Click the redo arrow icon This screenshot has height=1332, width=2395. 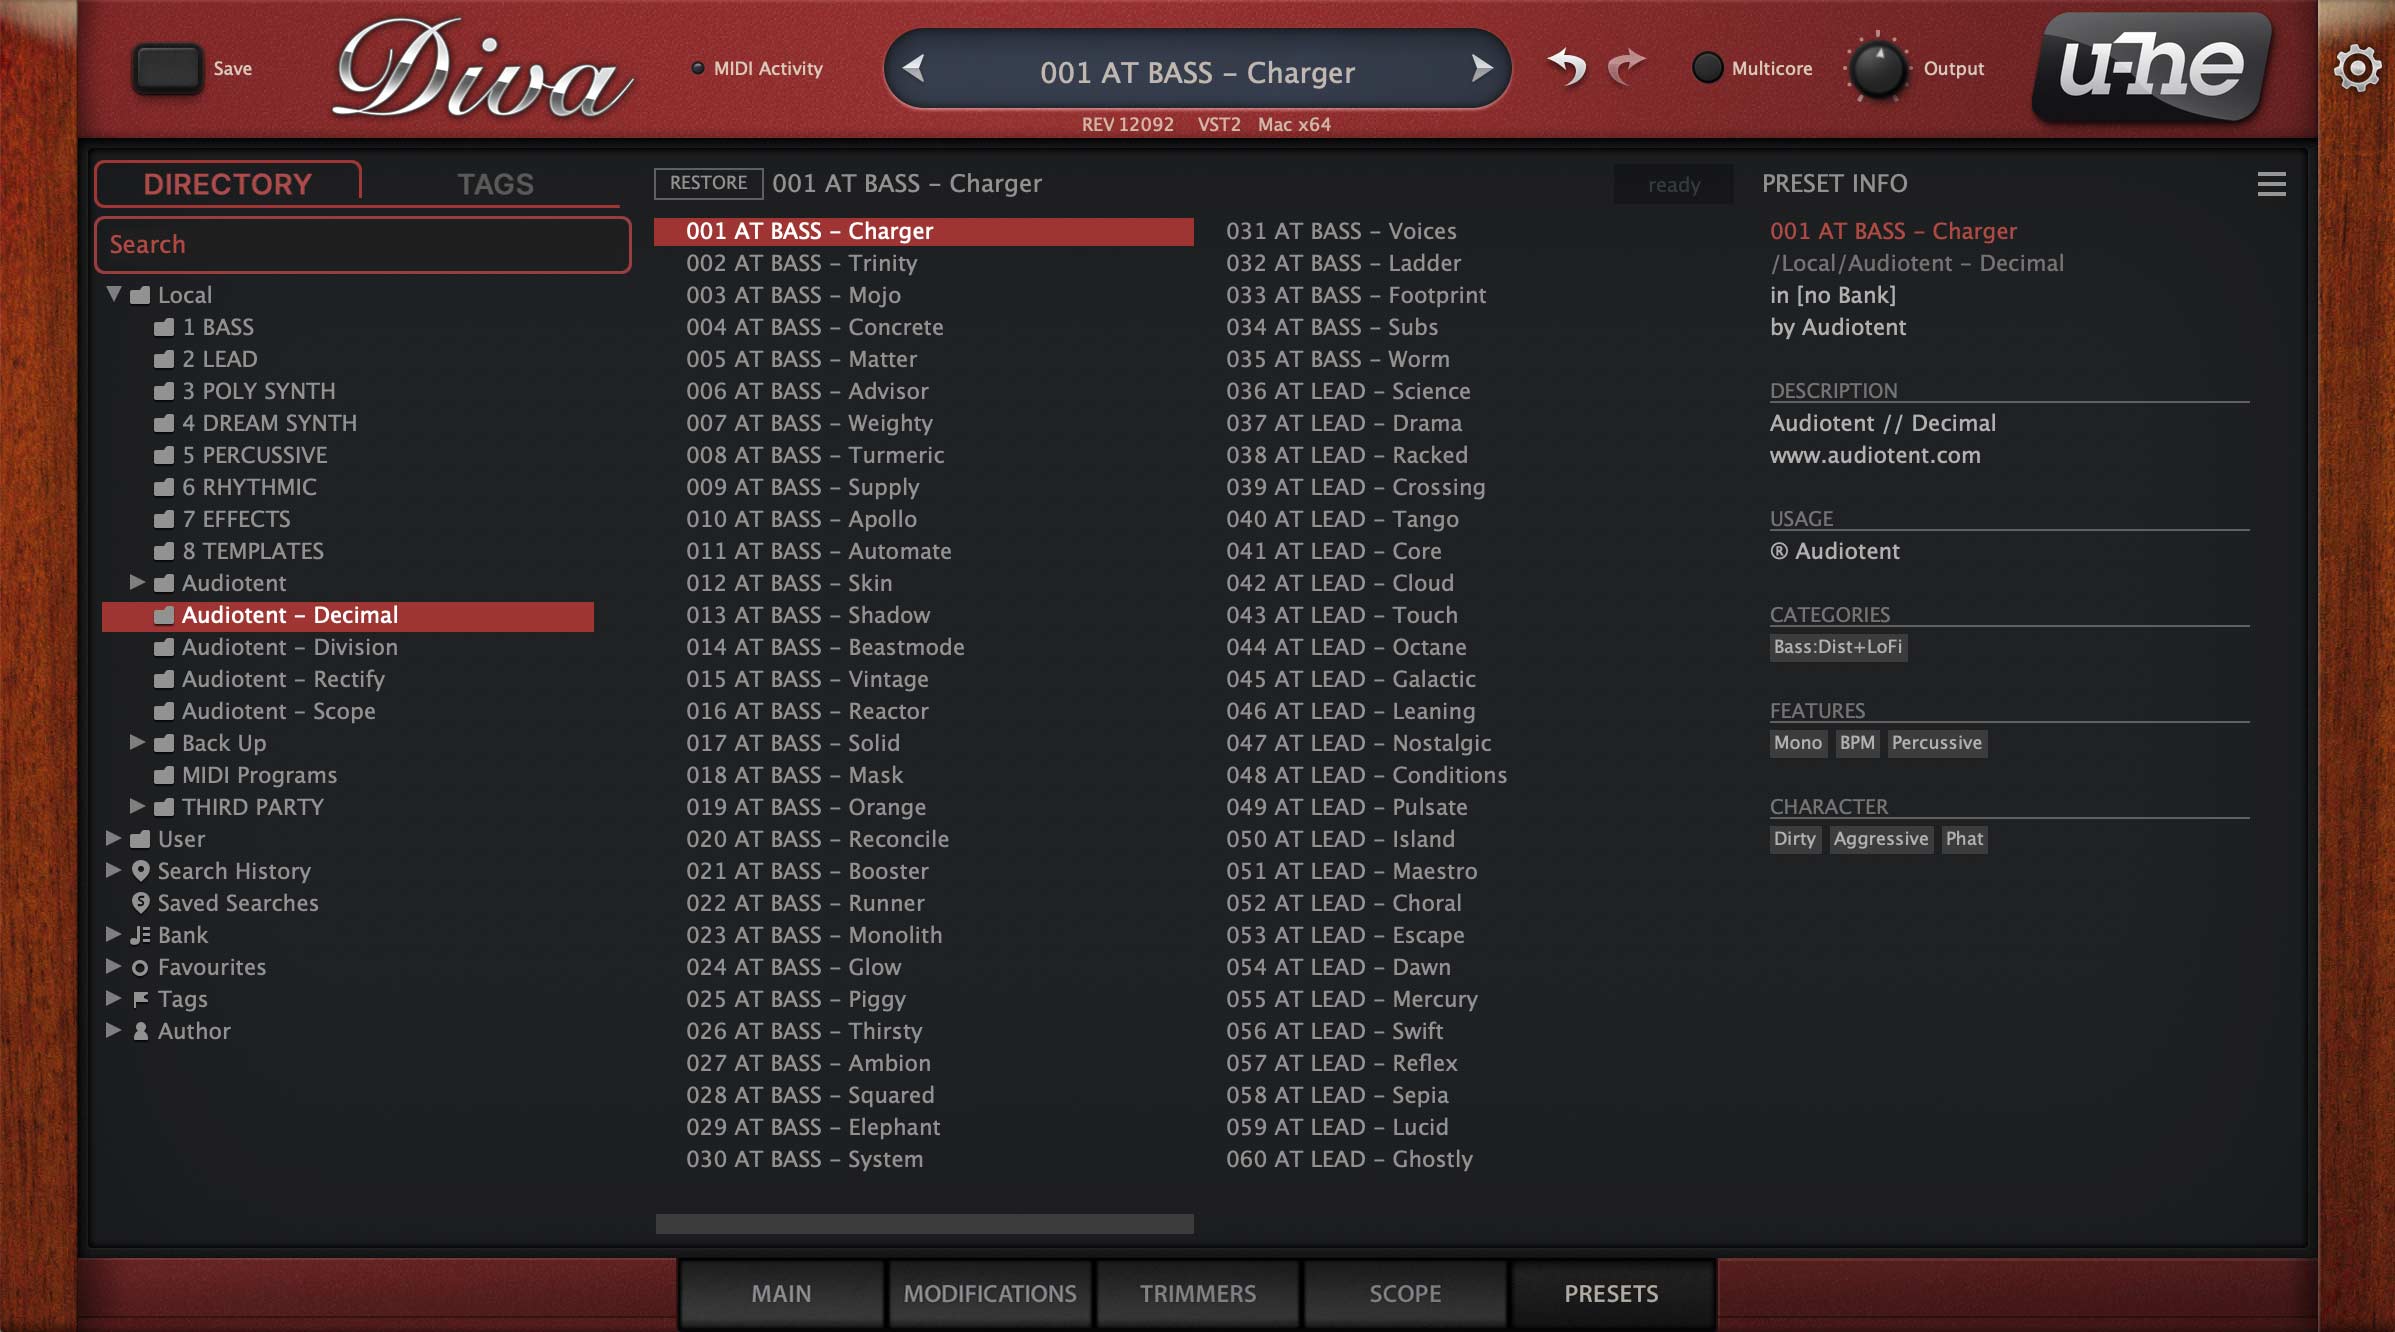click(x=1627, y=68)
